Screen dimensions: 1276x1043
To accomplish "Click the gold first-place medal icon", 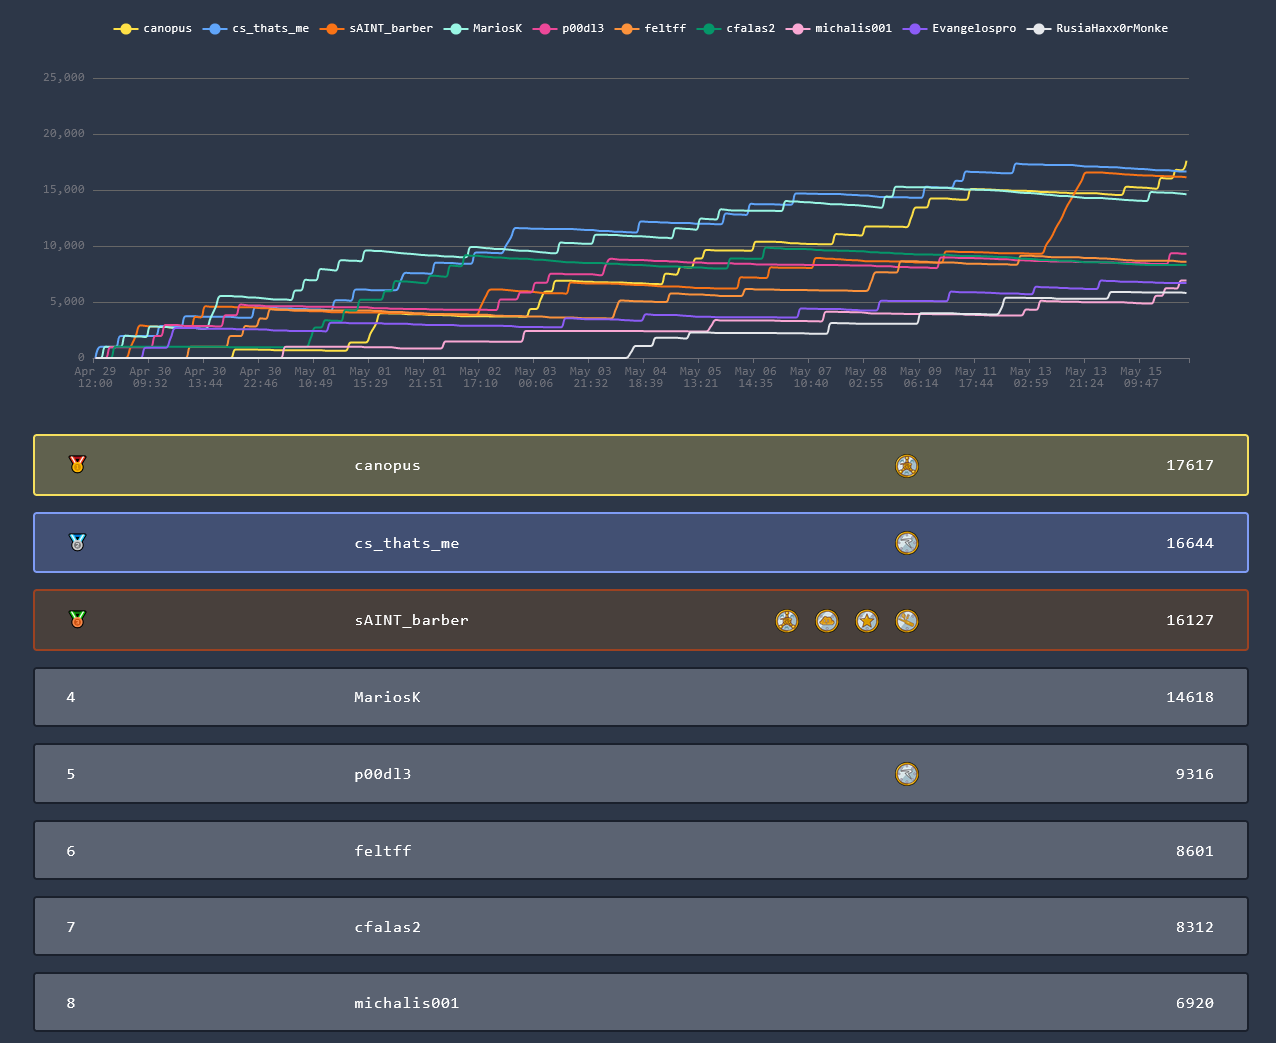I will [77, 464].
